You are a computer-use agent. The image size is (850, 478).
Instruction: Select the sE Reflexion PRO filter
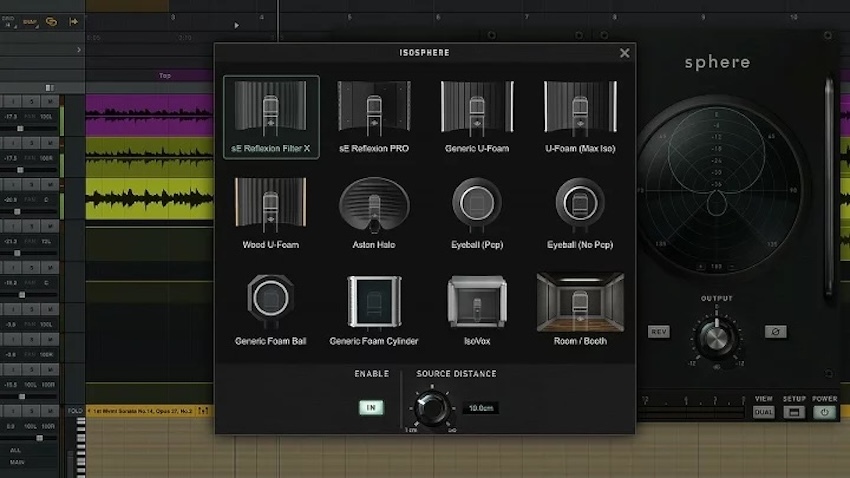pos(374,117)
